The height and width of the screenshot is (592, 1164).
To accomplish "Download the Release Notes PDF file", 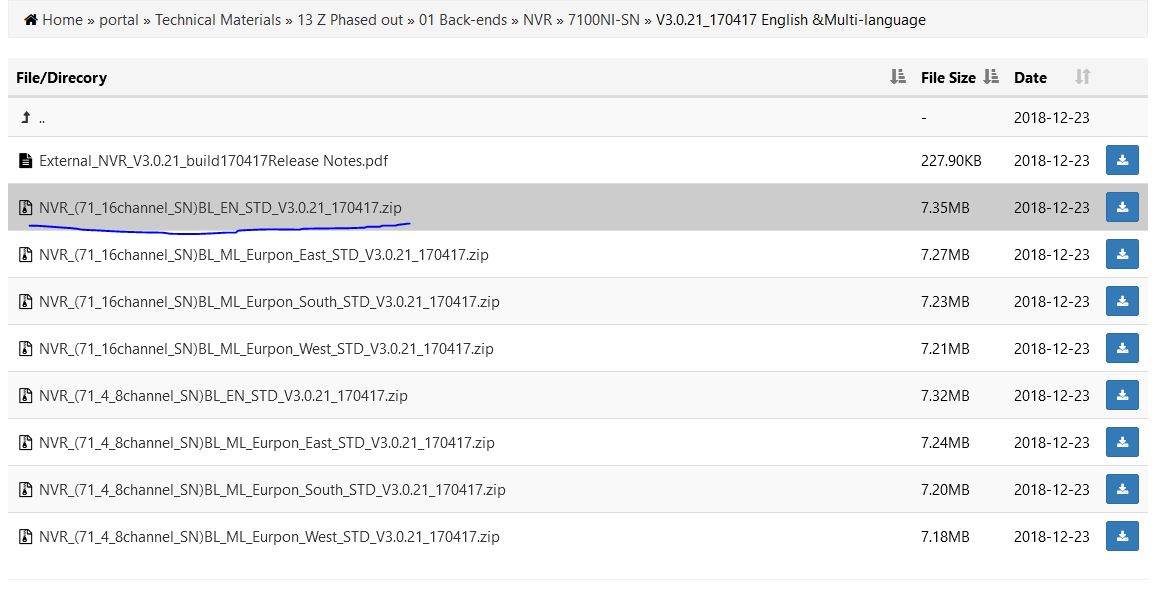I will [1122, 160].
